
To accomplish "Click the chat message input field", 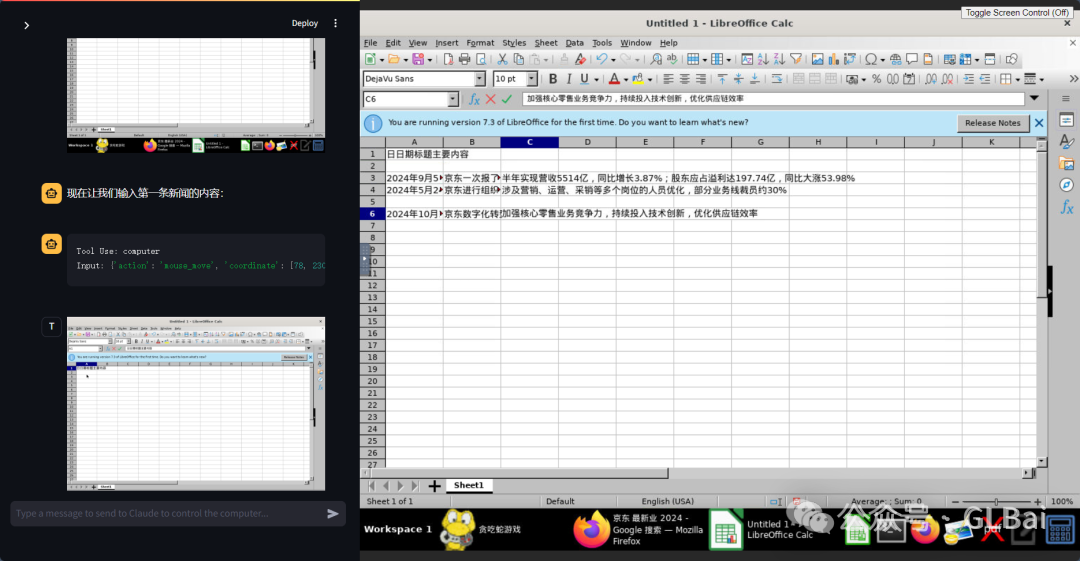I will coord(165,513).
